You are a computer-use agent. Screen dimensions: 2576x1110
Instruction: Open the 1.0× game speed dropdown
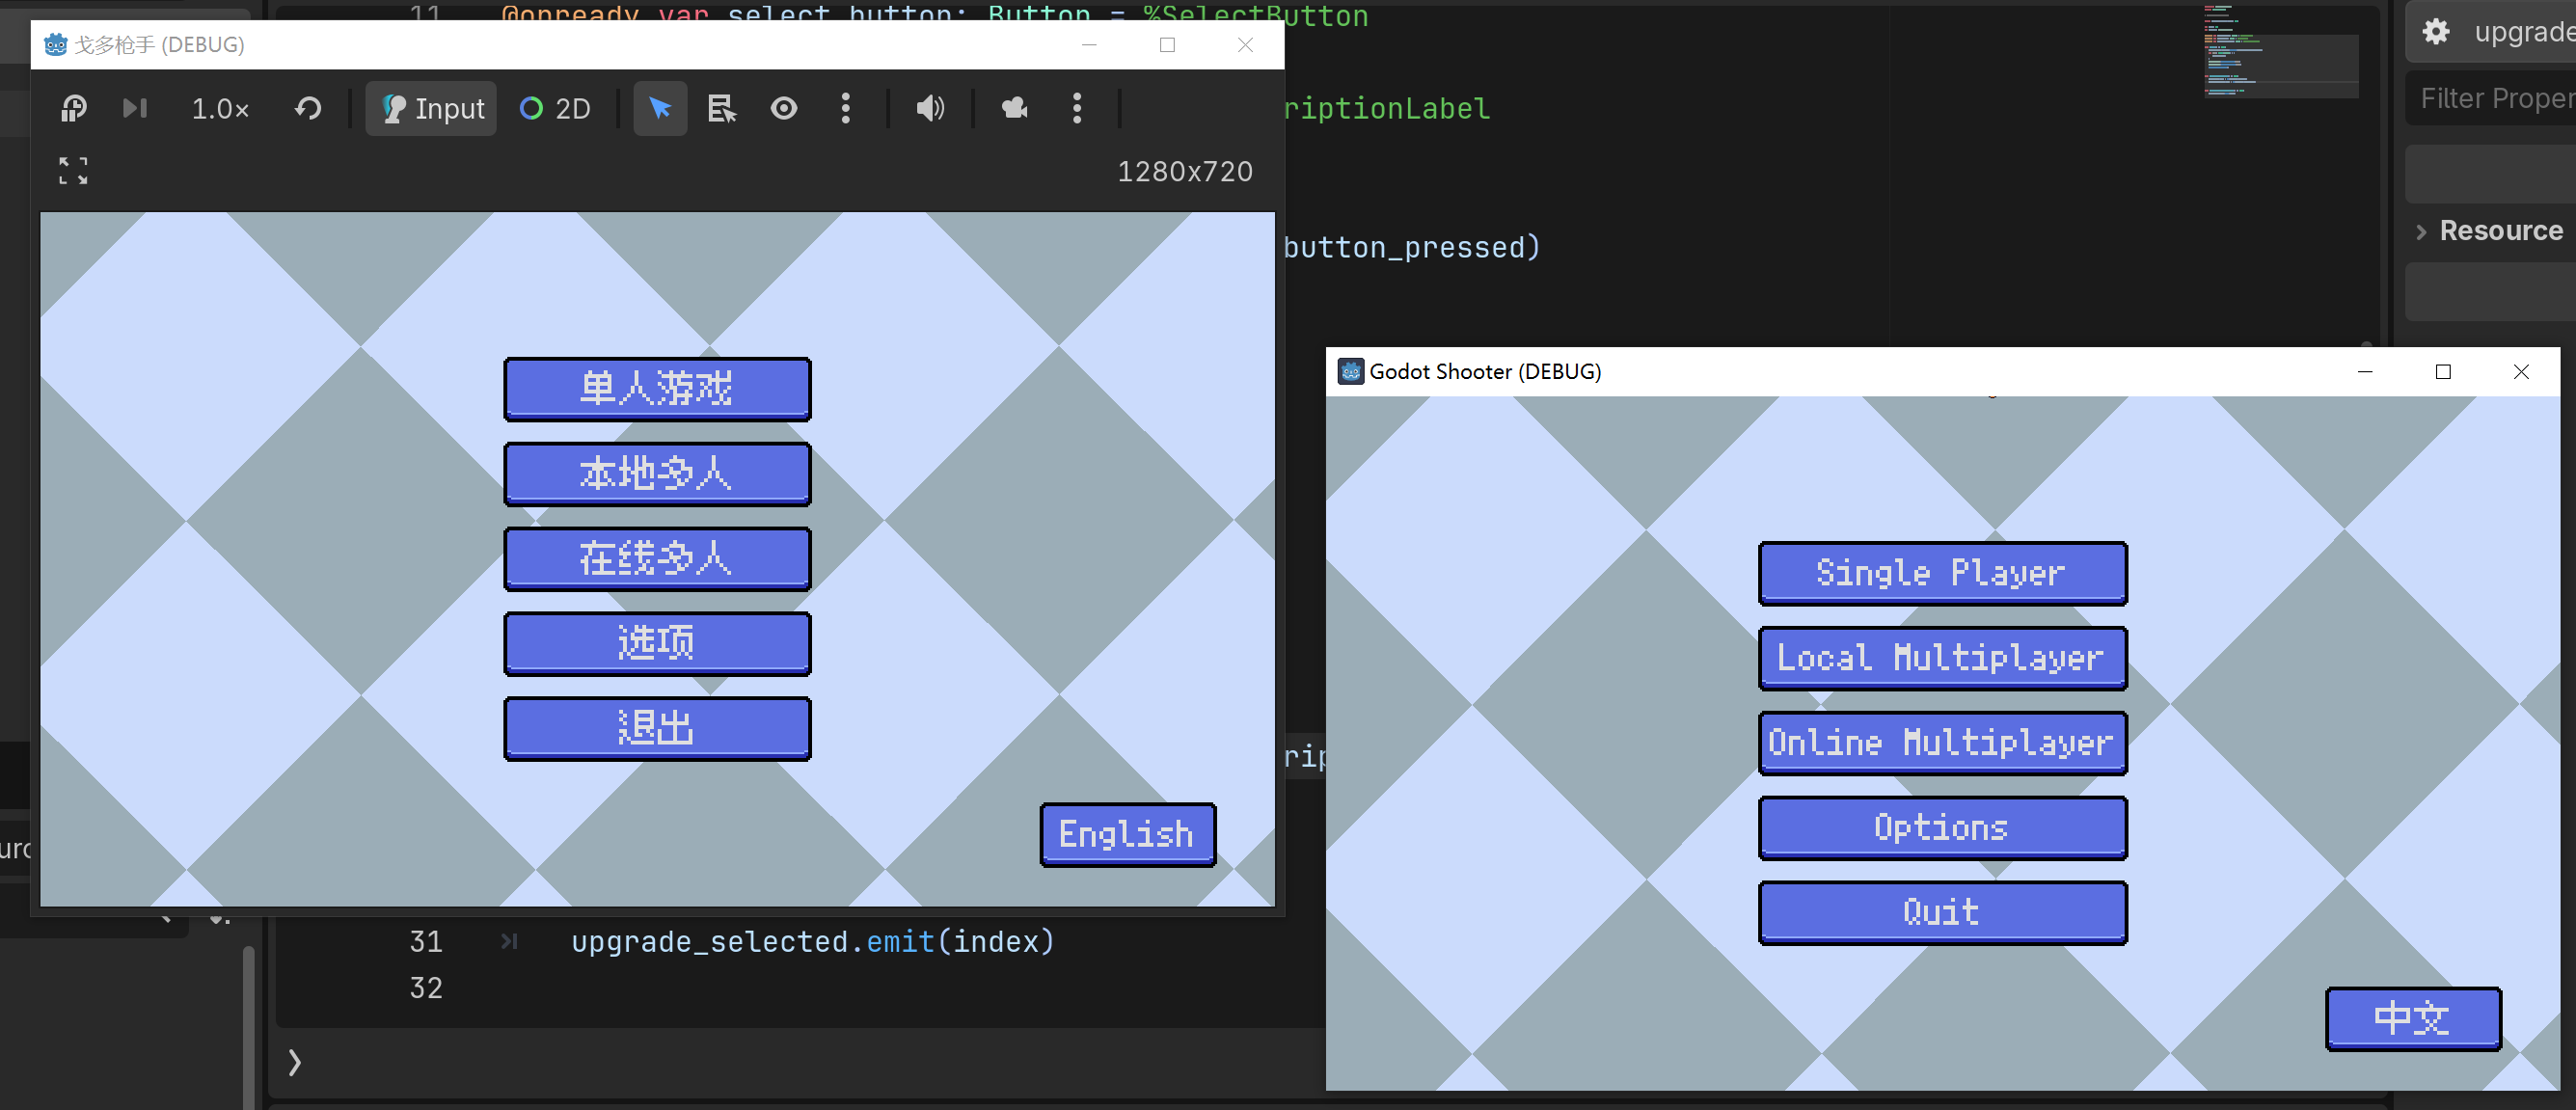point(220,108)
